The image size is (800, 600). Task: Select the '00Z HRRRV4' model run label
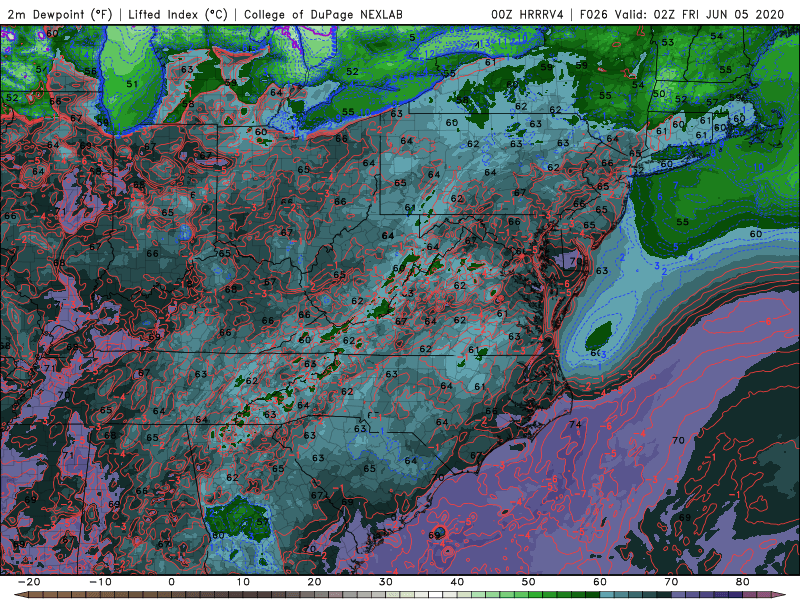point(528,15)
